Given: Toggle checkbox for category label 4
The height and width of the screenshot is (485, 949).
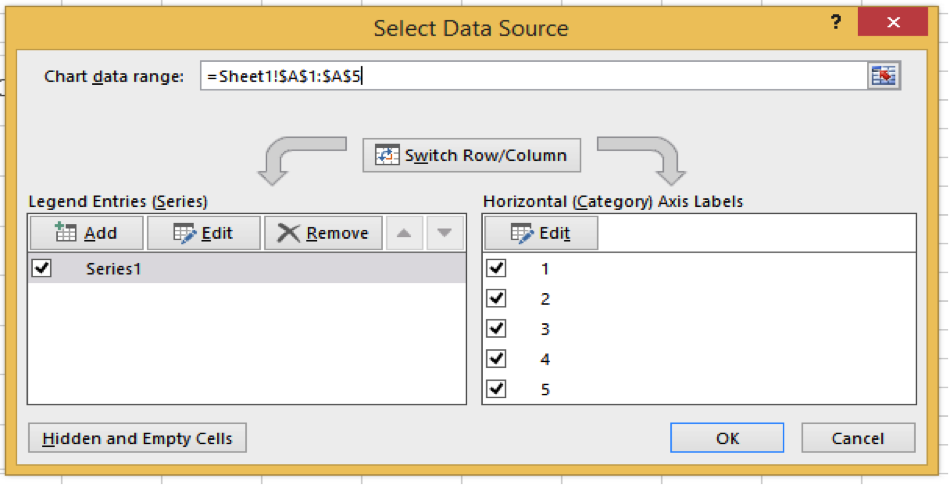Looking at the screenshot, I should click(x=496, y=358).
